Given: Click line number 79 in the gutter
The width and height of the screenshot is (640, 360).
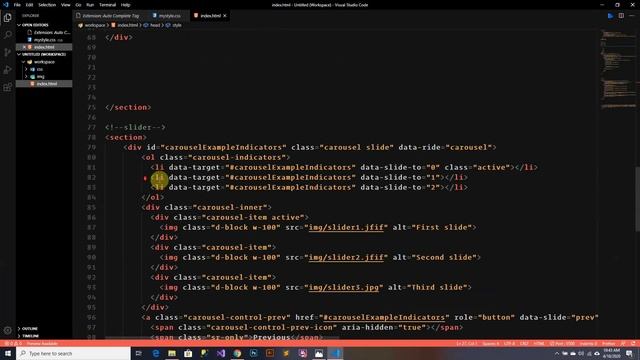Looking at the screenshot, I should [x=92, y=147].
